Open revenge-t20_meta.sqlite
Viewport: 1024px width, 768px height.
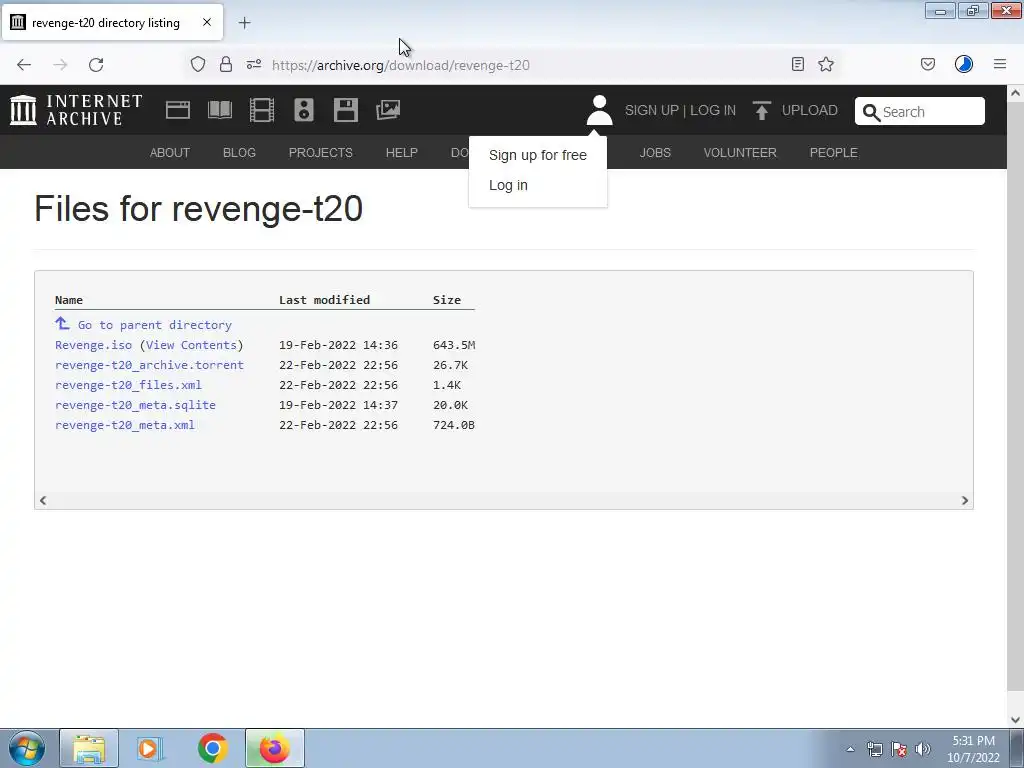point(135,405)
